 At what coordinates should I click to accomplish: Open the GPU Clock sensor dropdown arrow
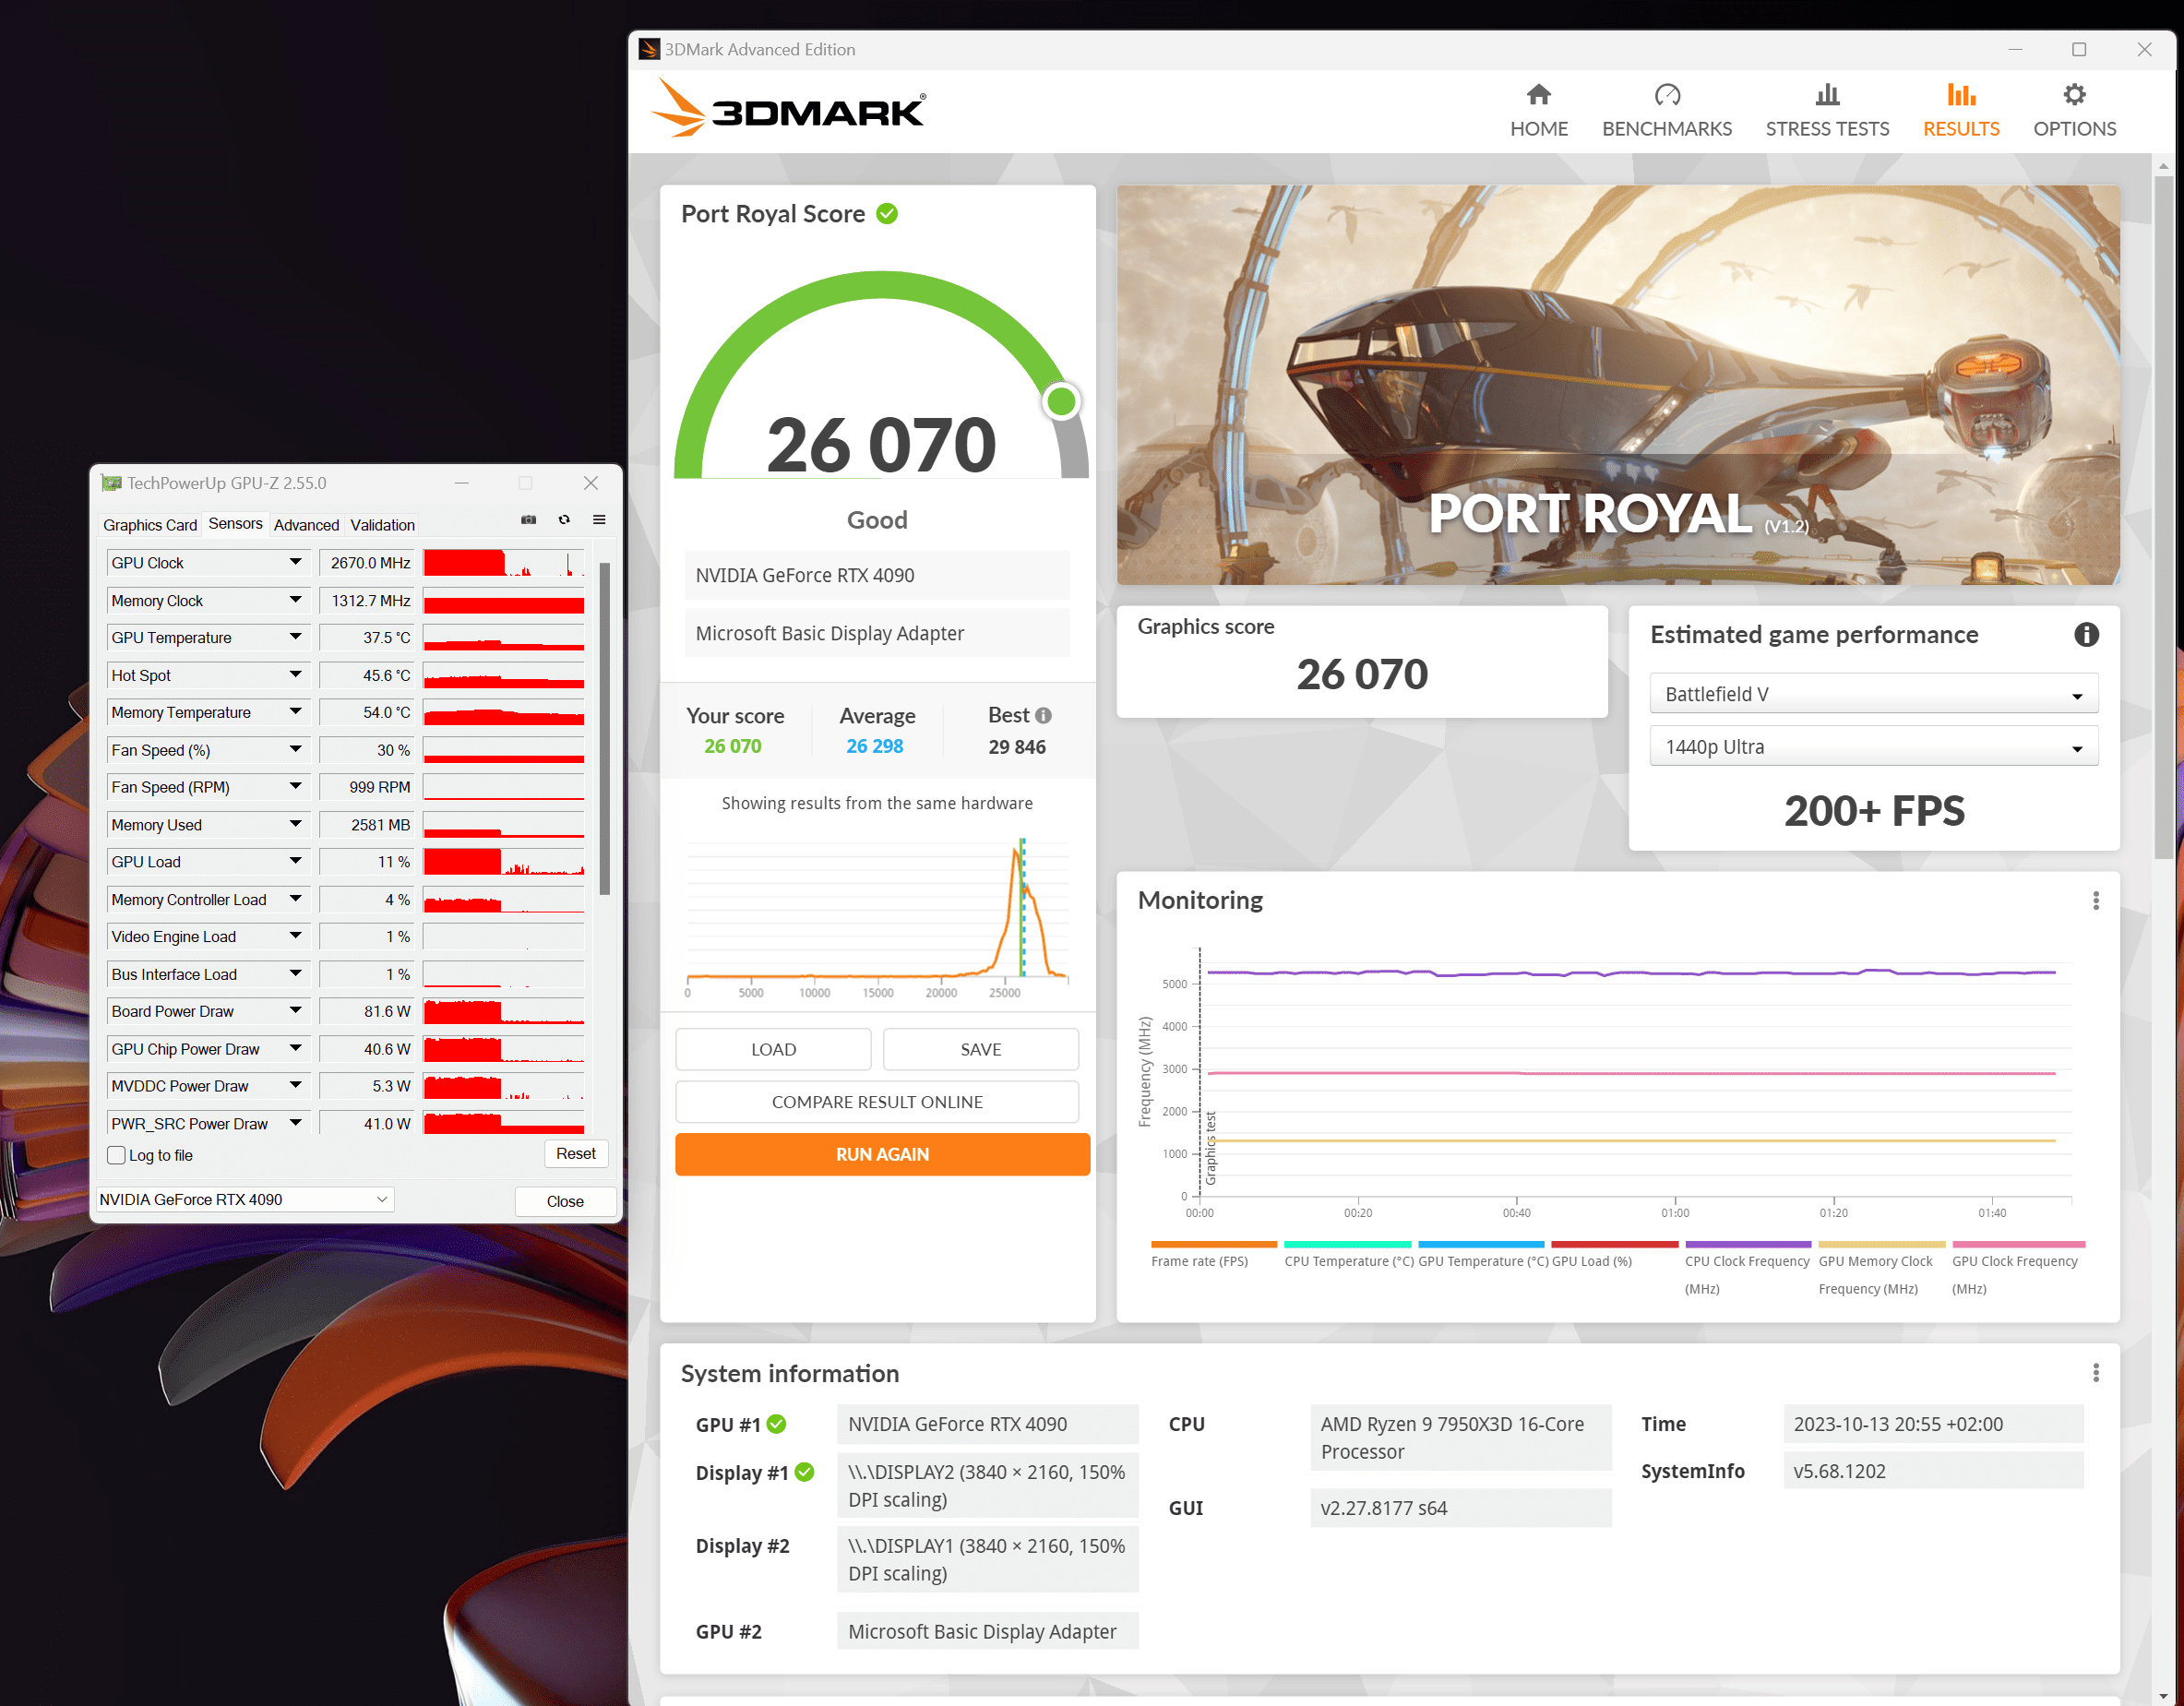point(295,563)
